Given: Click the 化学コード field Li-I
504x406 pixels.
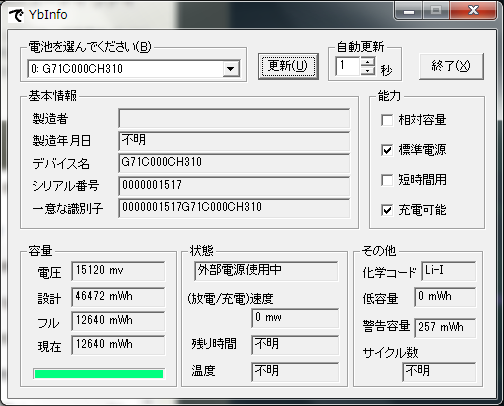Looking at the screenshot, I should (449, 271).
